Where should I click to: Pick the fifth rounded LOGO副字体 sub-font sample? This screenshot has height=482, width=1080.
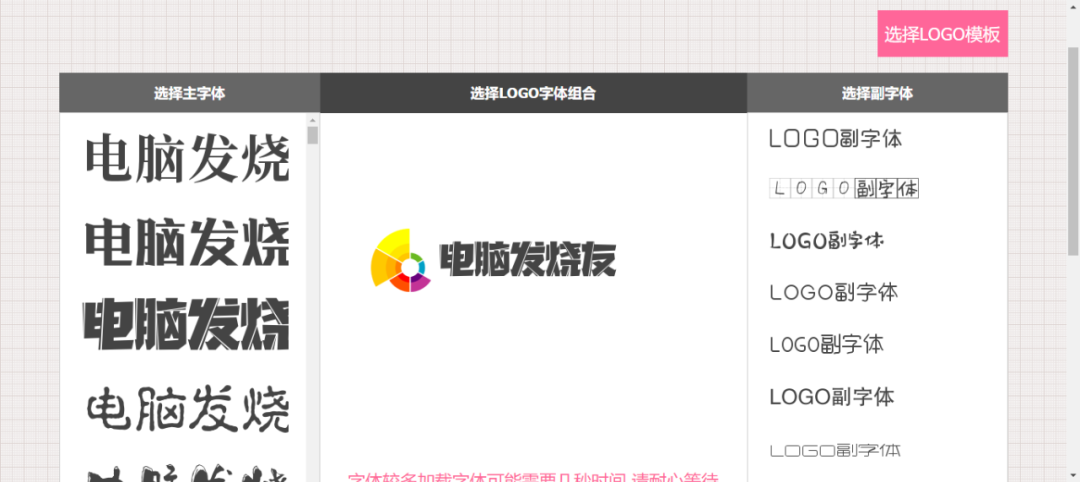pos(827,344)
